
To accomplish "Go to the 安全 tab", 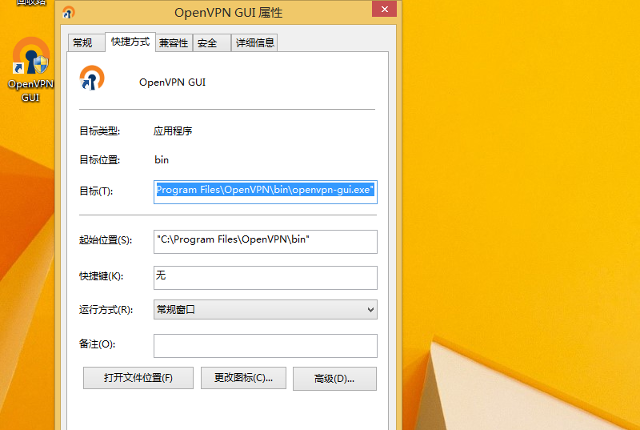I will pyautogui.click(x=212, y=42).
